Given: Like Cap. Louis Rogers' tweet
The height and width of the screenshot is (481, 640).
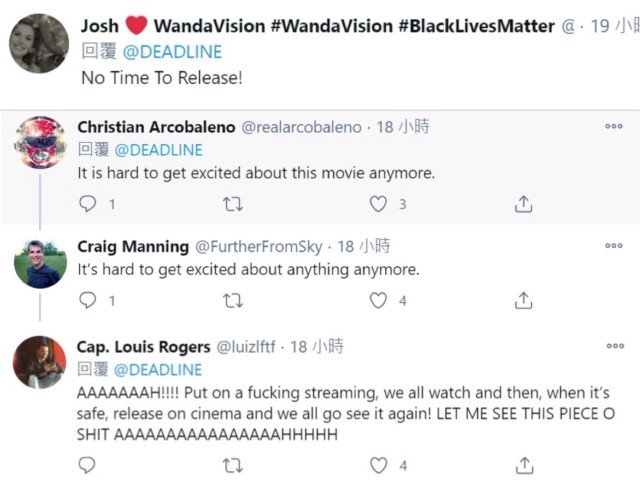Looking at the screenshot, I should [x=378, y=465].
